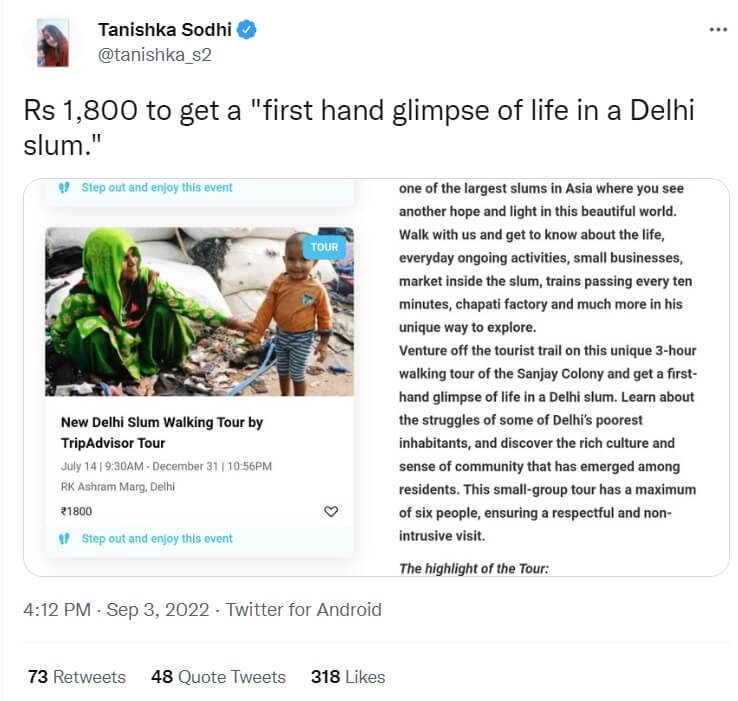Click the New Delhi Slum Walking Tour title
Viewport: 738px width, 701px height.
162,432
